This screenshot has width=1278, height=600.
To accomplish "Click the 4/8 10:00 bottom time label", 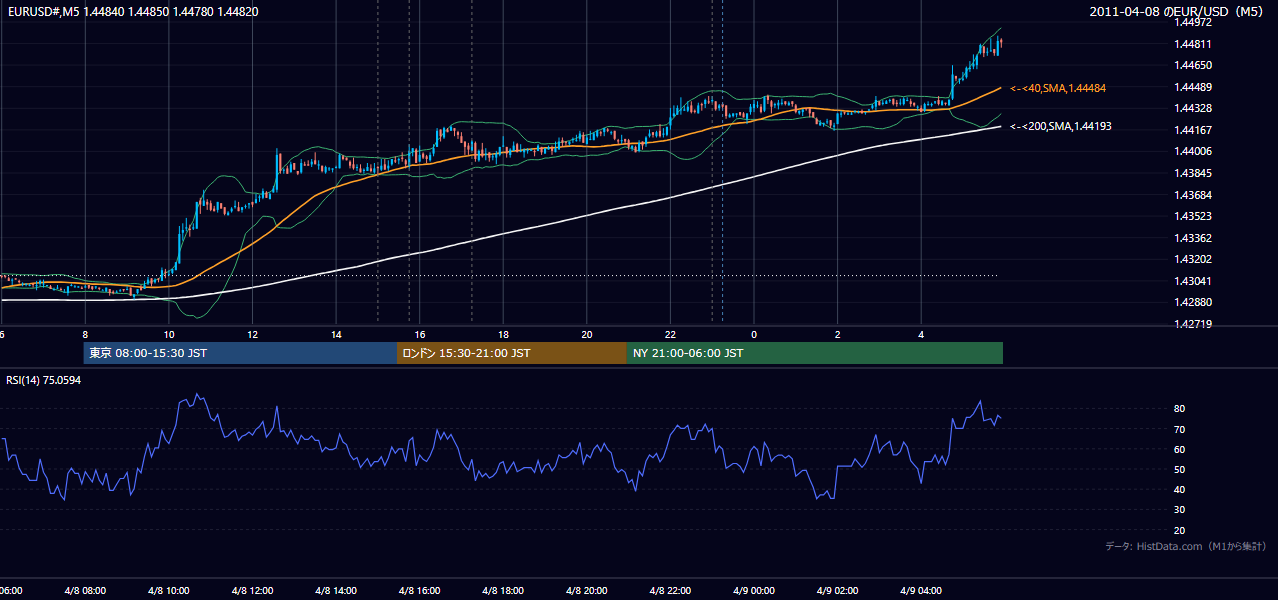I will pyautogui.click(x=168, y=591).
